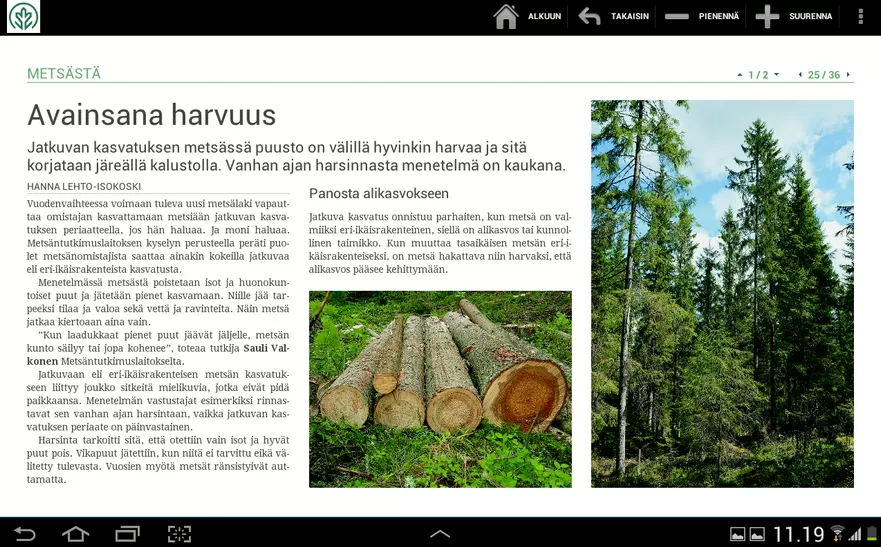This screenshot has width=881, height=547.
Task: Open the METSÄSTÄ section heading
Action: (63, 74)
